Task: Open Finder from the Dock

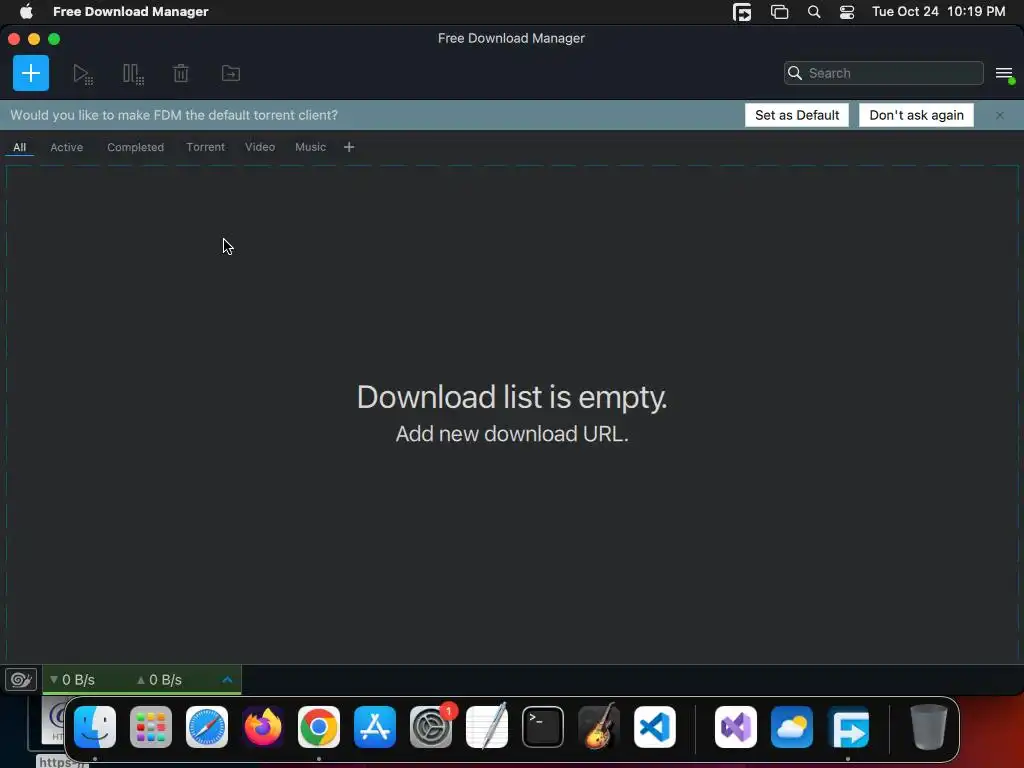Action: coord(95,726)
